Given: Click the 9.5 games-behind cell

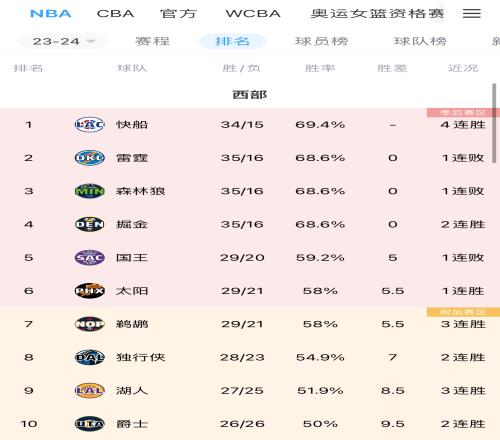Looking at the screenshot, I should 393,424.
